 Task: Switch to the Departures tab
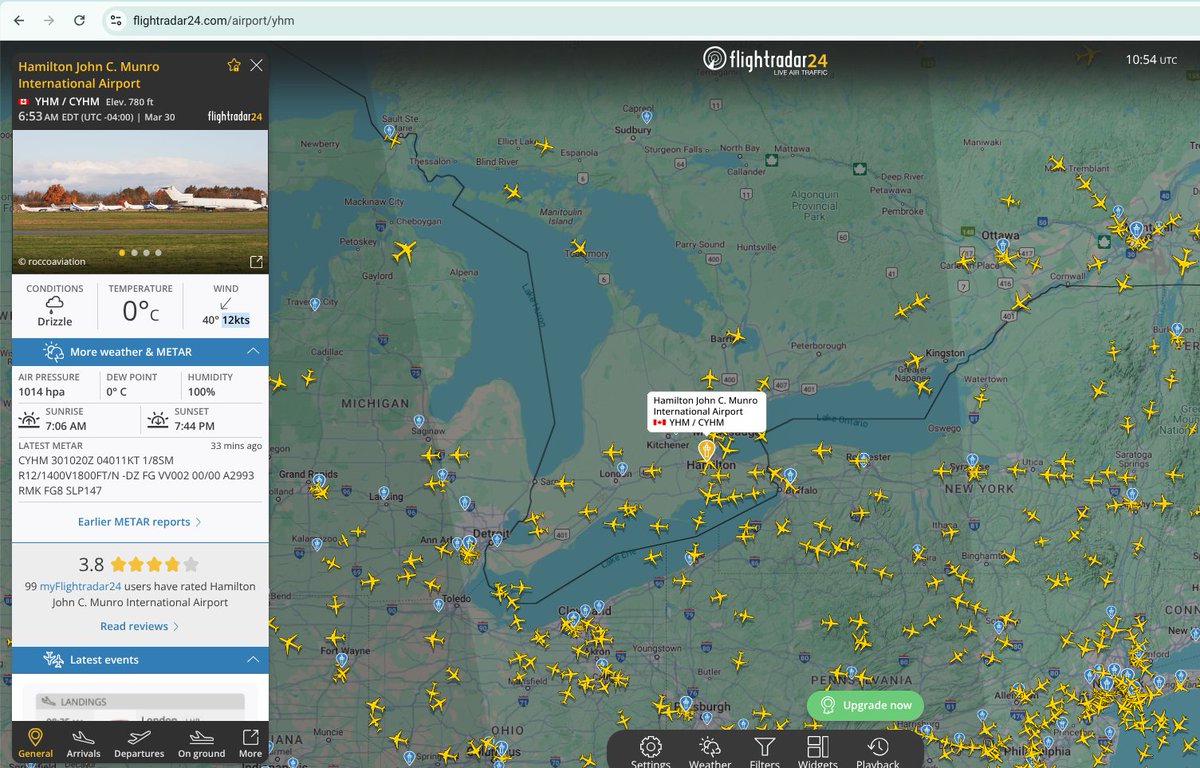(x=139, y=743)
